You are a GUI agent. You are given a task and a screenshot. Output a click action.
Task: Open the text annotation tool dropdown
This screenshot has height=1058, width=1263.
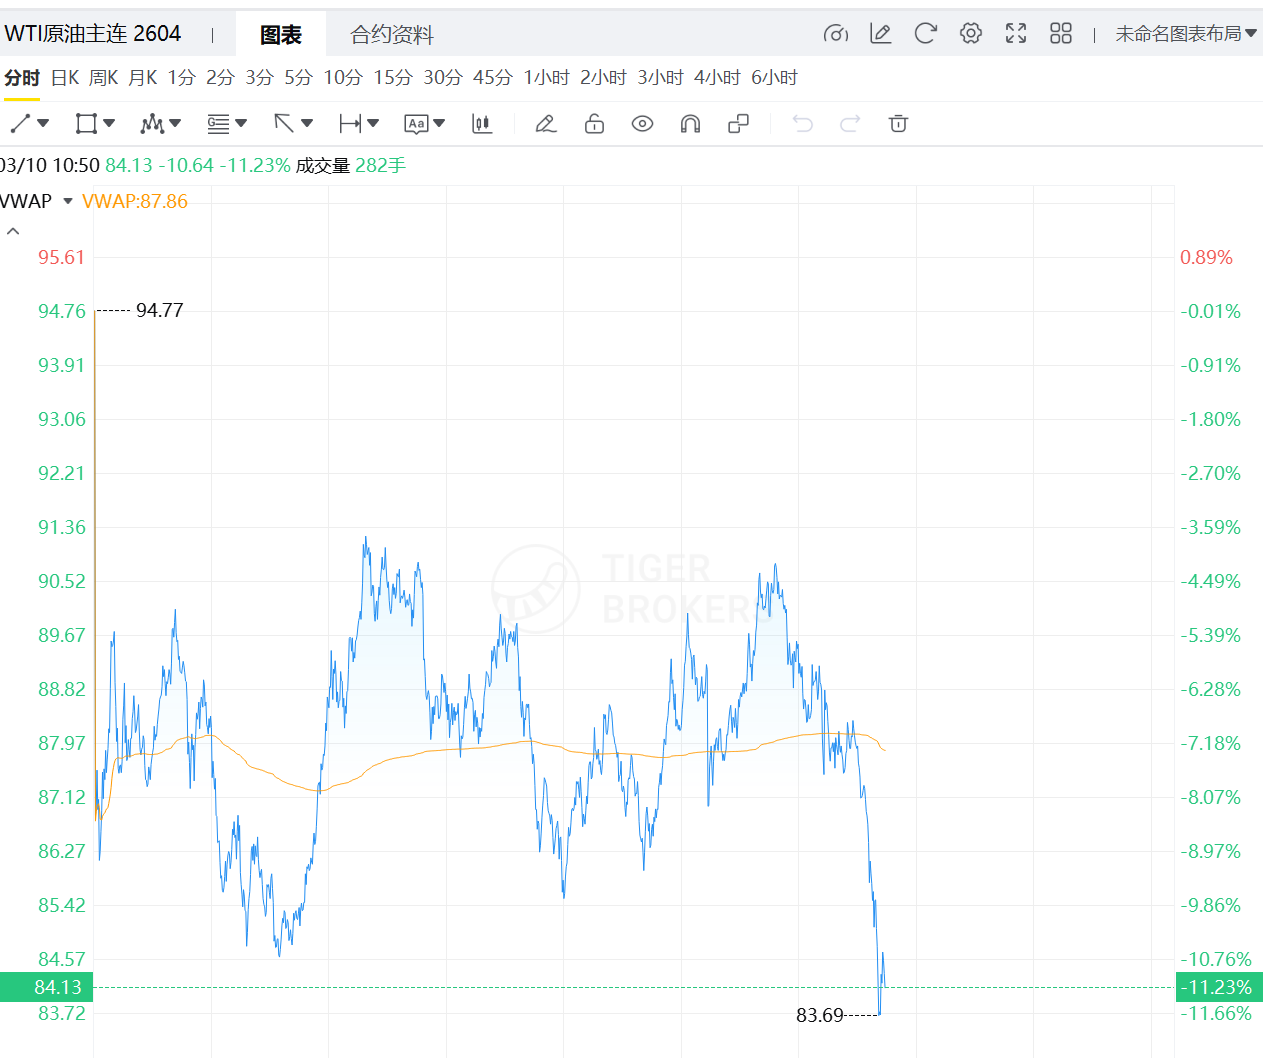[439, 124]
